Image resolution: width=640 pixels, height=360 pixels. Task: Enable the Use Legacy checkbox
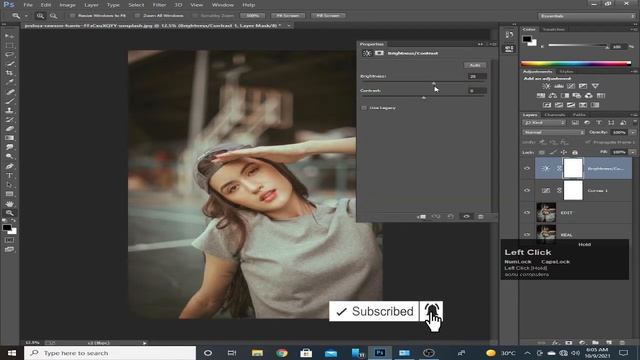pyautogui.click(x=364, y=108)
